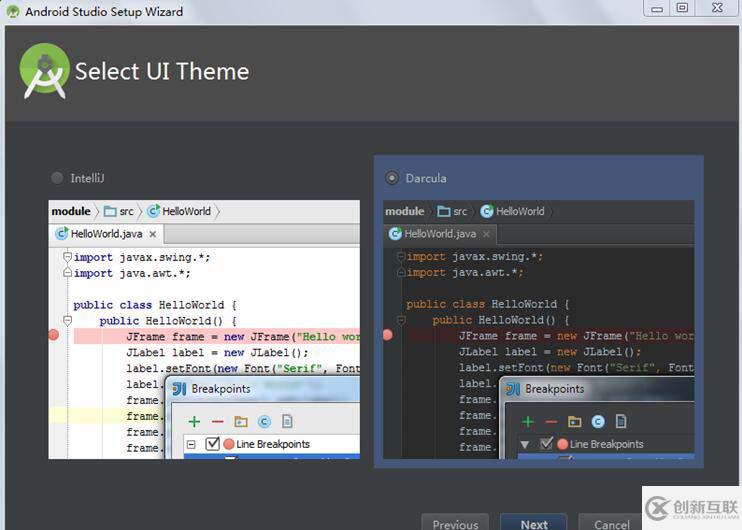Click src folder icon in Darcula preview

[x=443, y=212]
